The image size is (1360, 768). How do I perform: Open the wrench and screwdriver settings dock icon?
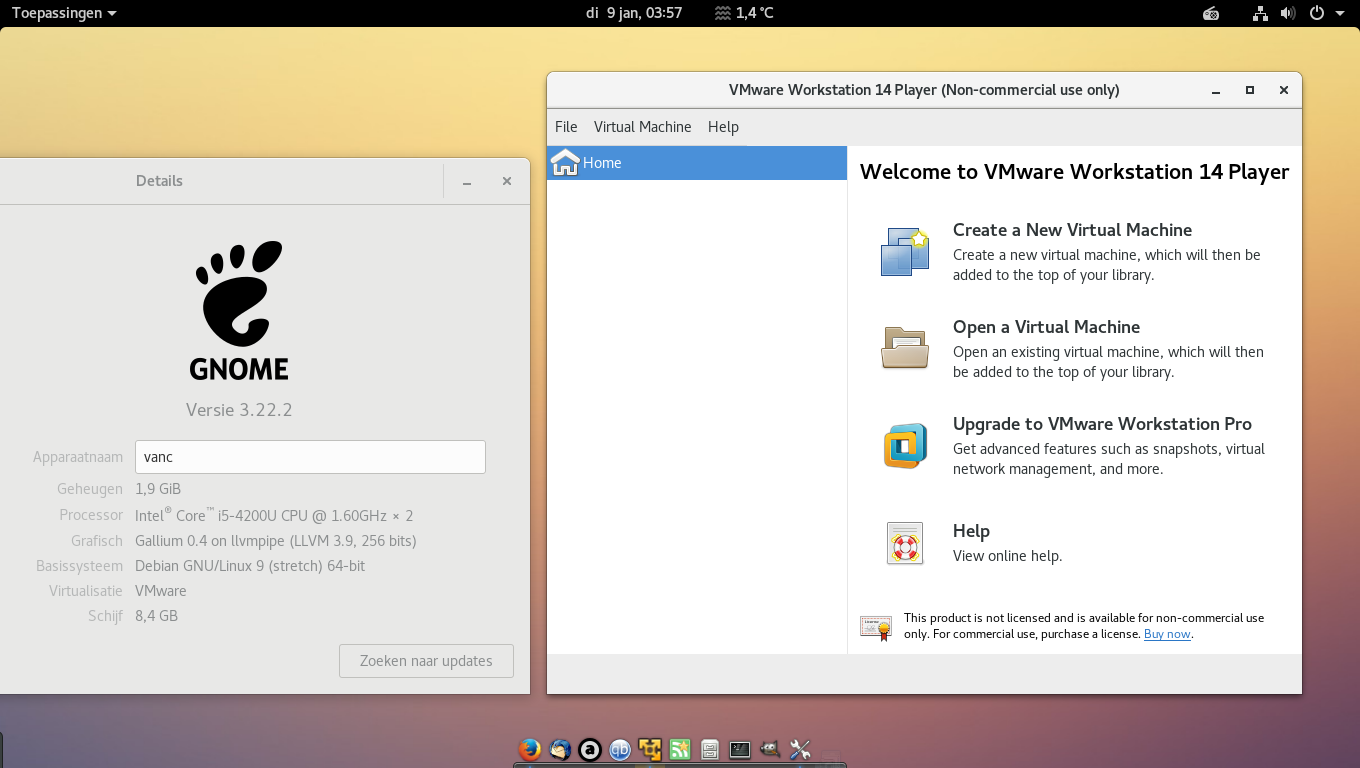pos(800,749)
